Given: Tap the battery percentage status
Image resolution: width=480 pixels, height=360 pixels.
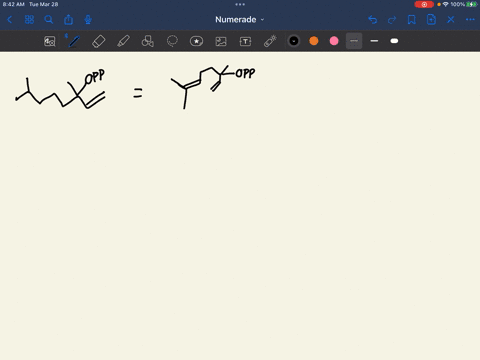Looking at the screenshot, I should 457,4.
